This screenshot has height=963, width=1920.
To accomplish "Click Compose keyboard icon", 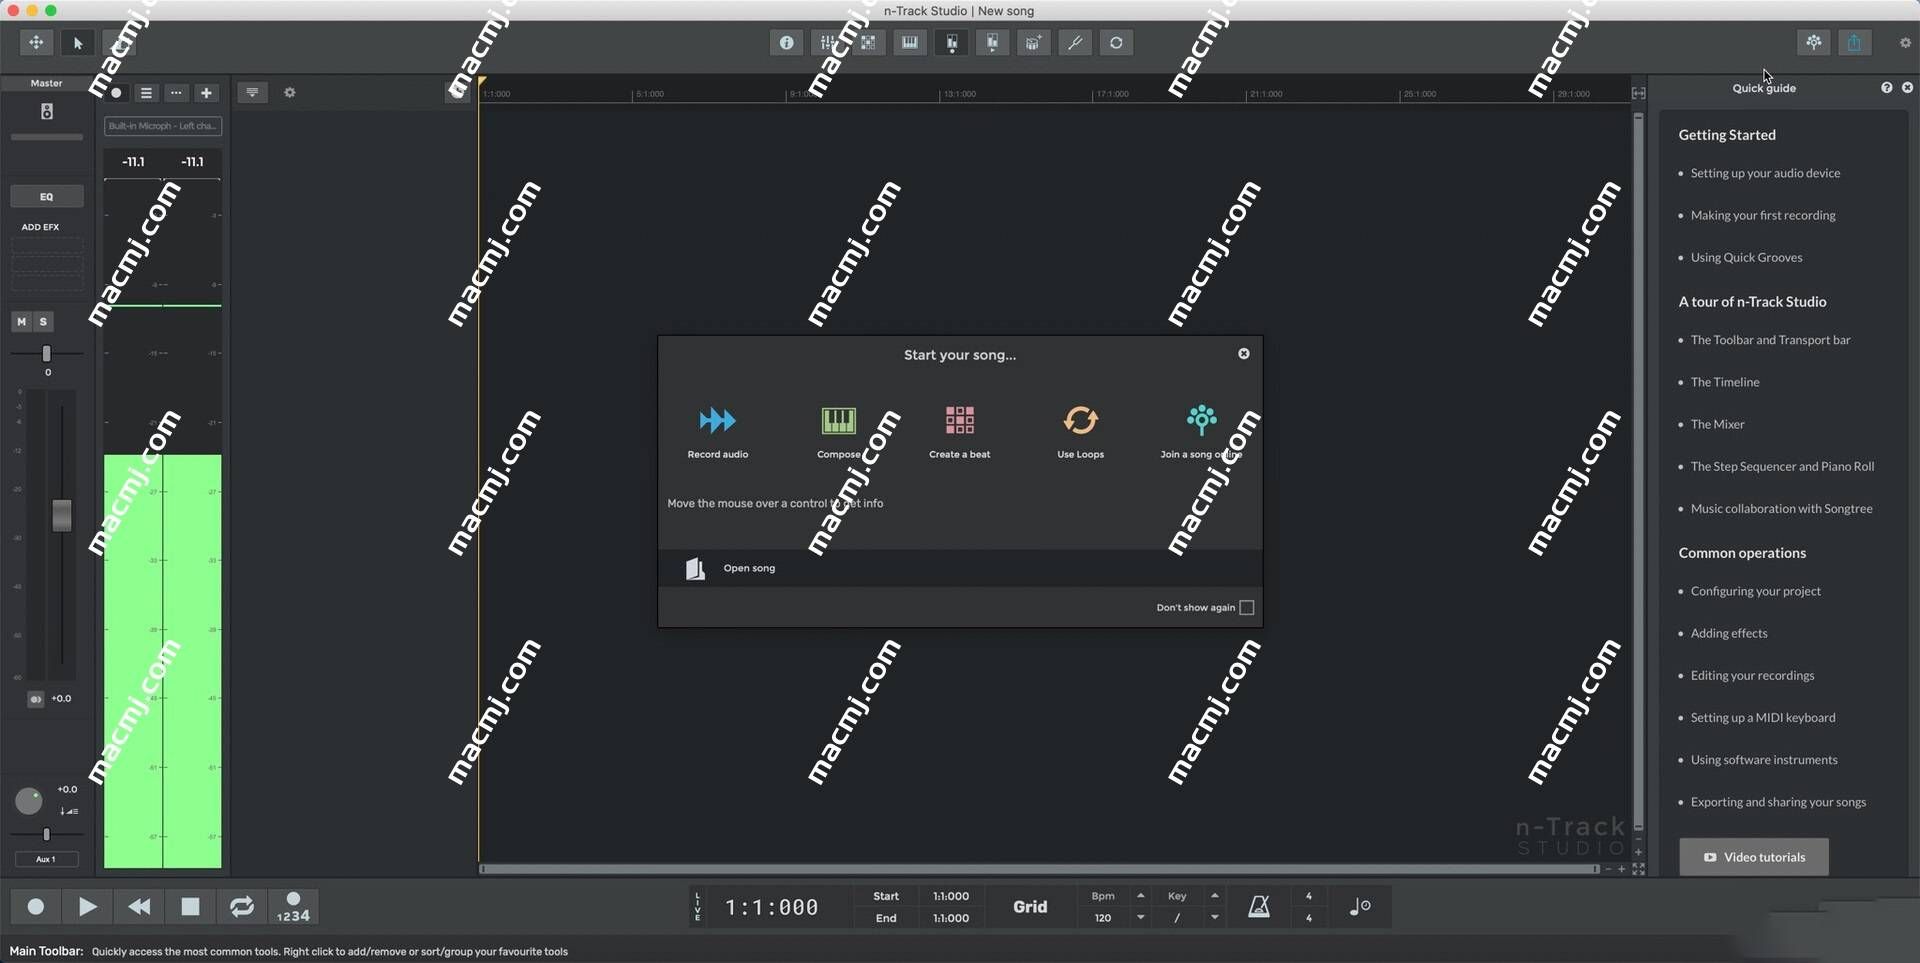I will pos(838,420).
